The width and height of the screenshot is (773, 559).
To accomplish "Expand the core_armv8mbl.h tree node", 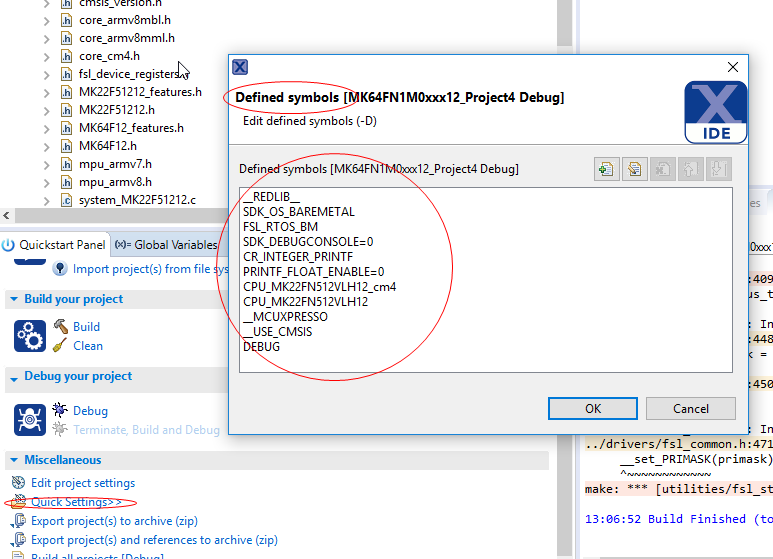I will [x=46, y=21].
